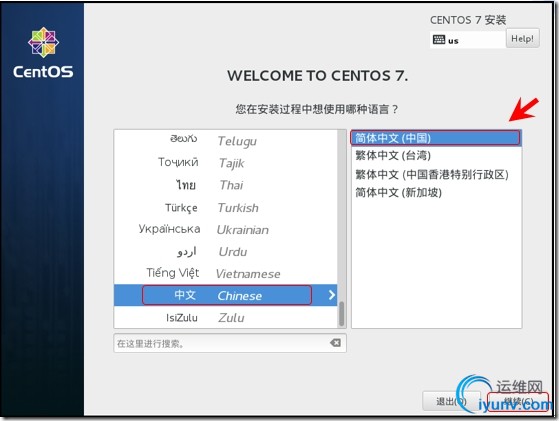
Task: Click the 退出(Q) quit button
Action: tap(451, 401)
